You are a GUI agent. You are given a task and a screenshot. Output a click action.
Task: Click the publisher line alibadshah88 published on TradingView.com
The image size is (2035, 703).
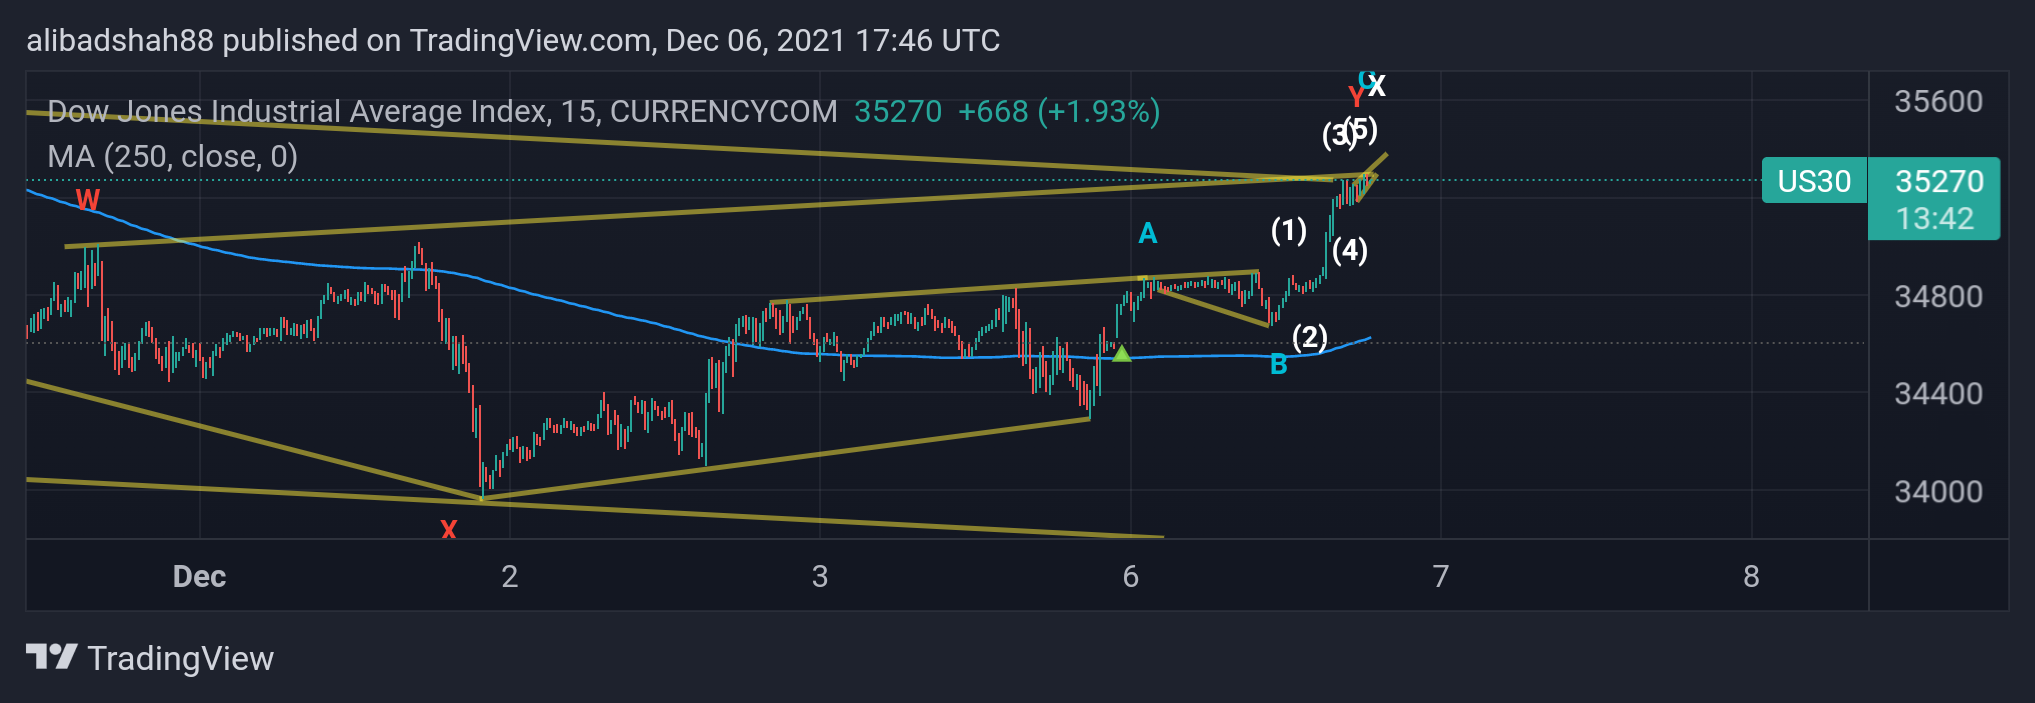513,40
